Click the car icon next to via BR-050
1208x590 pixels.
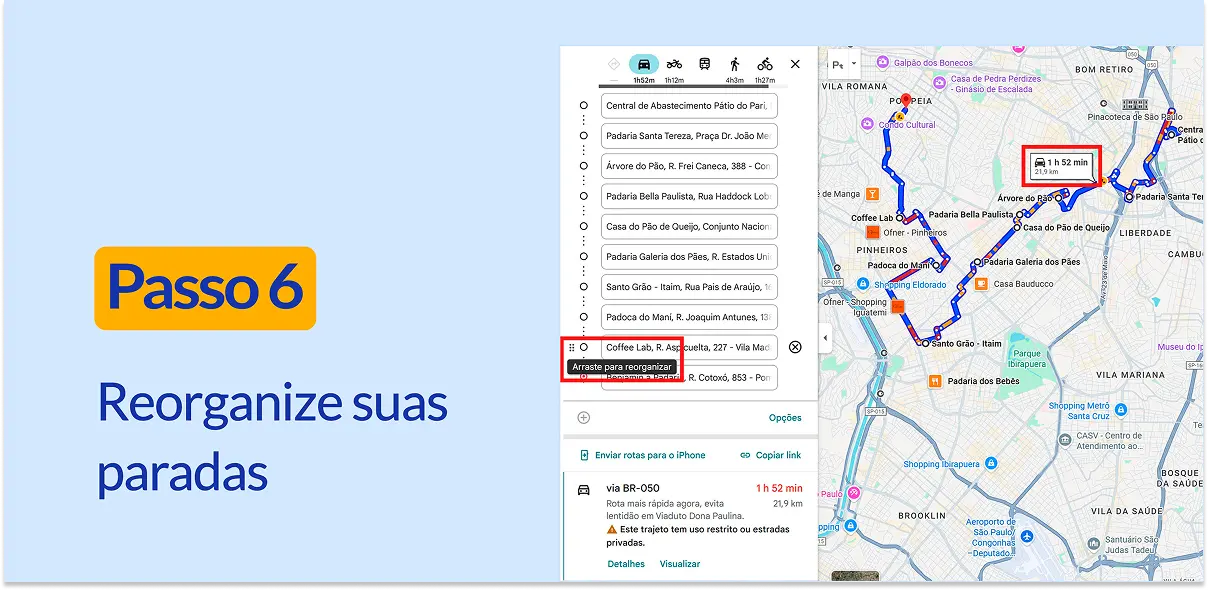coord(583,491)
